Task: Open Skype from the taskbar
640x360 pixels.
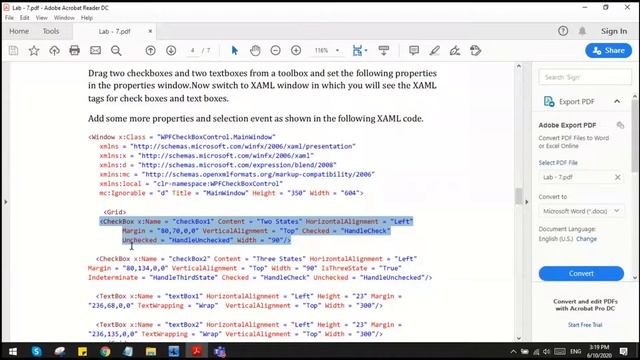Action: pos(36,351)
